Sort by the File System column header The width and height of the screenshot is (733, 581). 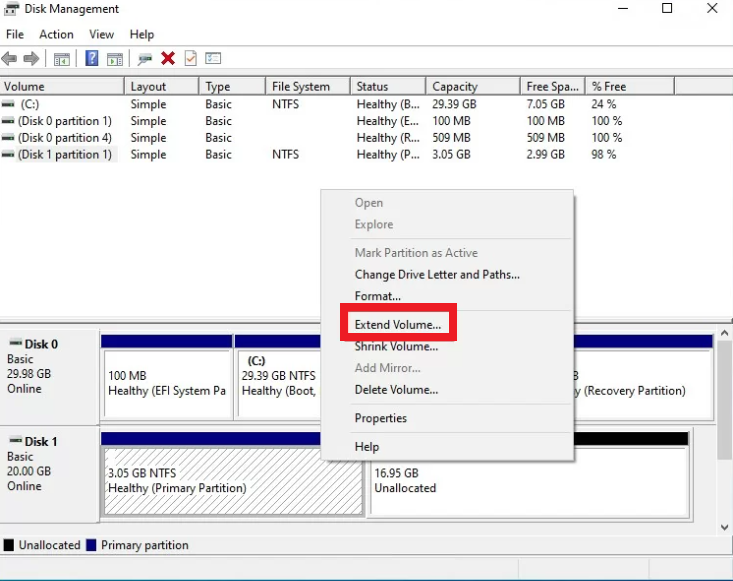click(x=308, y=86)
